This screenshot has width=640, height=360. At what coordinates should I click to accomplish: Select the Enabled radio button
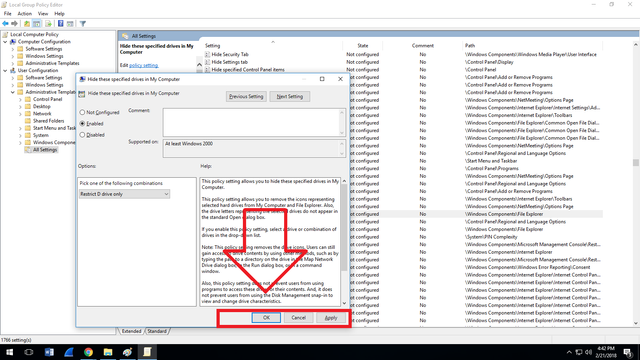tap(82, 123)
